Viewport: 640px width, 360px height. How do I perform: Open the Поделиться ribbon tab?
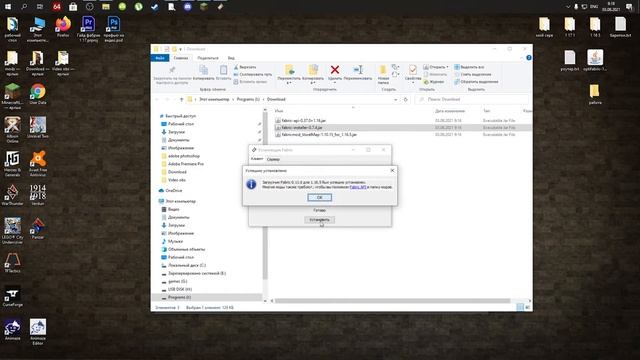click(x=208, y=58)
